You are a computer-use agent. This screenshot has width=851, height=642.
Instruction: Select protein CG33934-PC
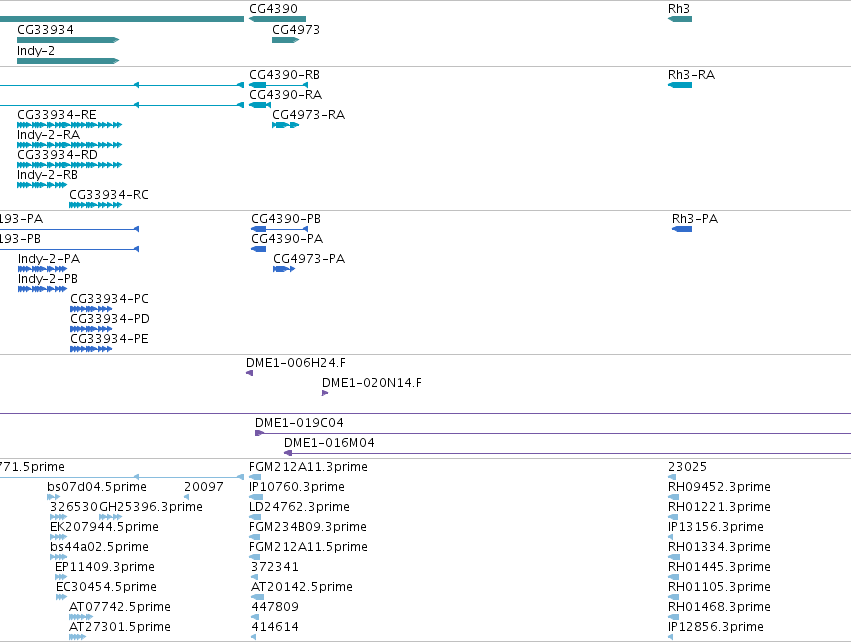point(91,310)
